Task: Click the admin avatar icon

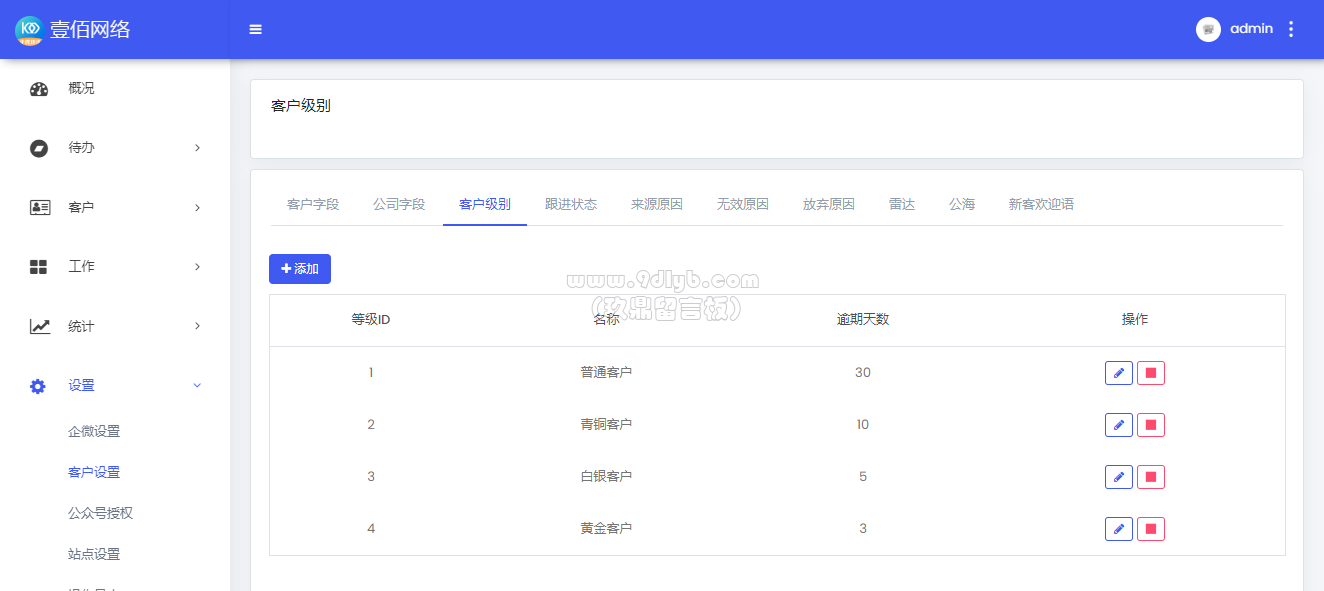Action: coord(1208,29)
